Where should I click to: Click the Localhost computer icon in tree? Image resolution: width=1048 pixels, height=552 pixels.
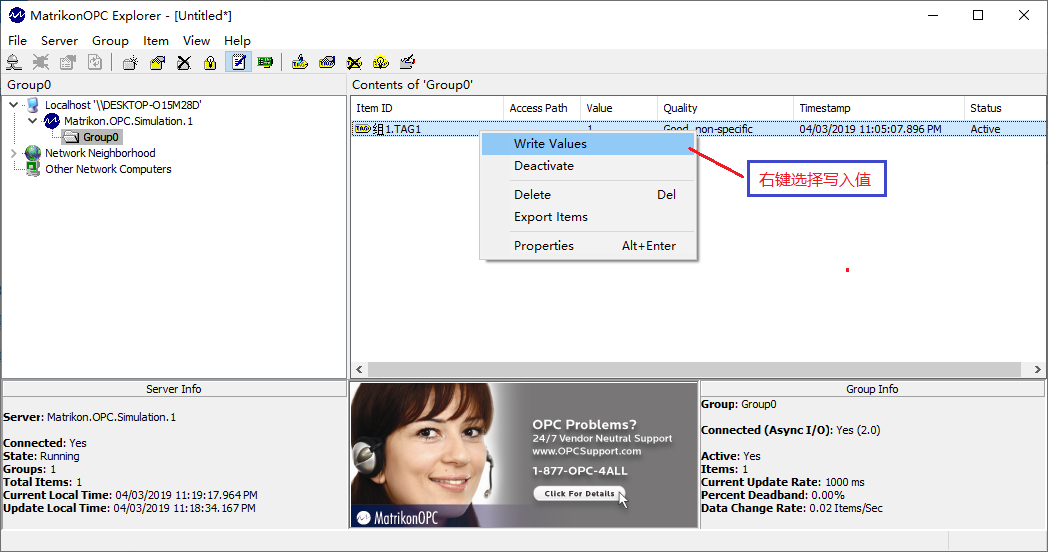click(x=33, y=105)
